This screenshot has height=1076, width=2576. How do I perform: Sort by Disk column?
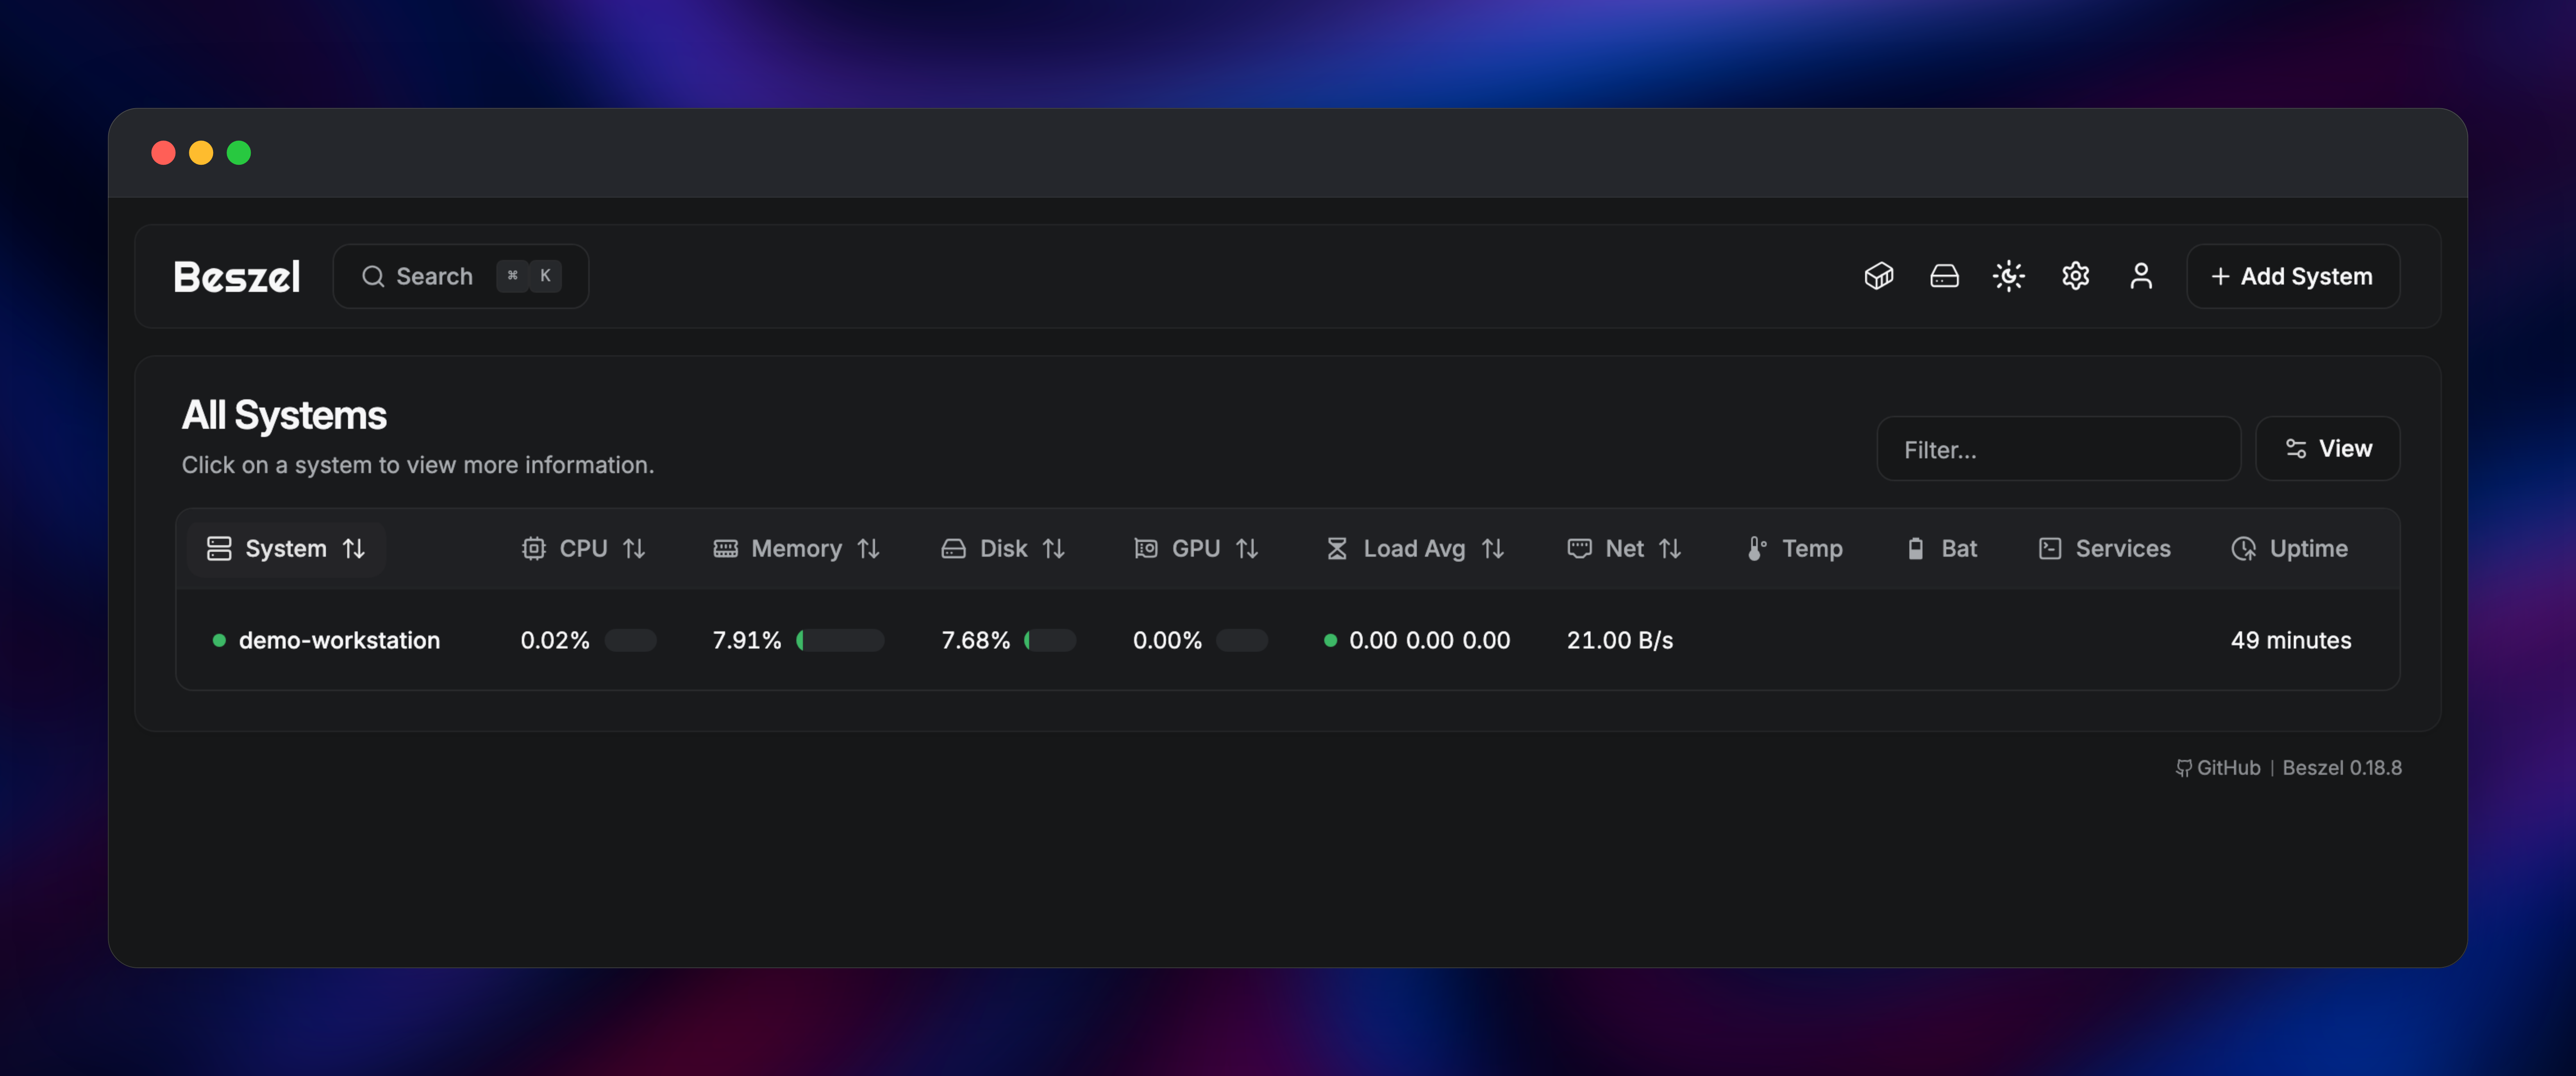(1003, 549)
